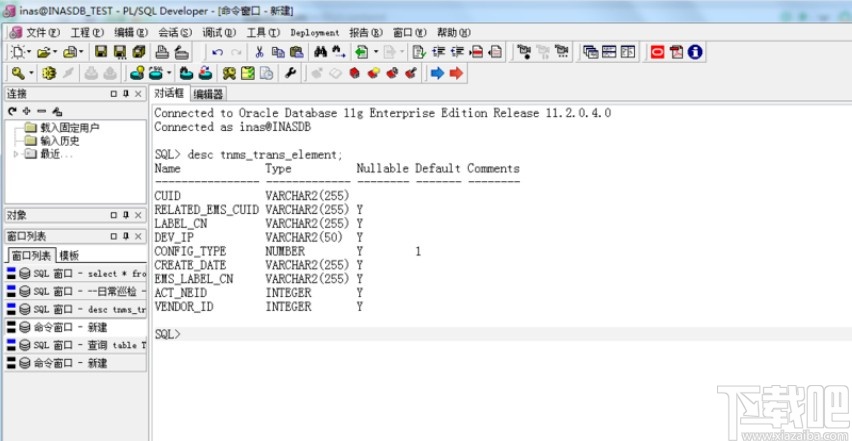This screenshot has height=441, width=852.
Task: Click the Copy icon
Action: tap(278, 52)
